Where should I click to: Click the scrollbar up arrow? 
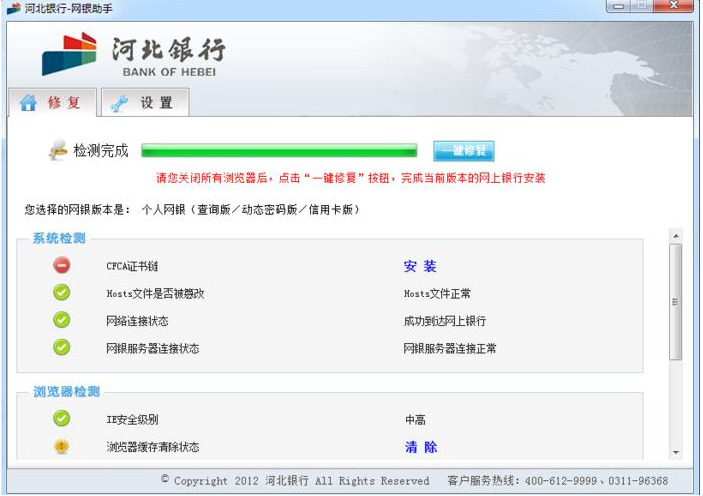pyautogui.click(x=676, y=235)
